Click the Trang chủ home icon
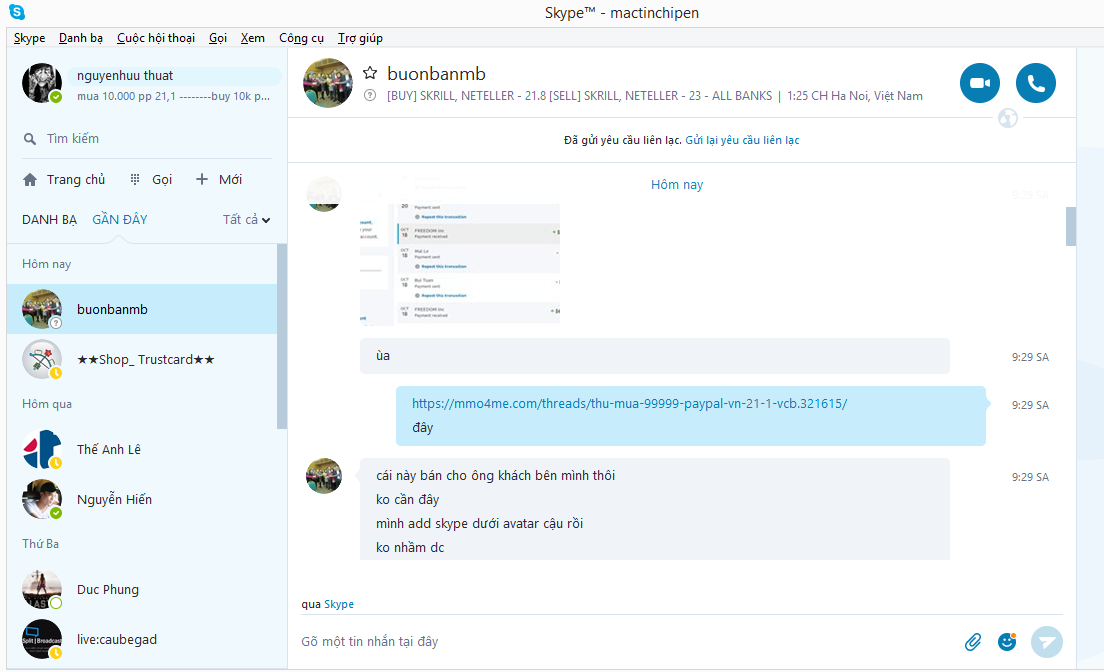1104x672 pixels. pyautogui.click(x=30, y=180)
